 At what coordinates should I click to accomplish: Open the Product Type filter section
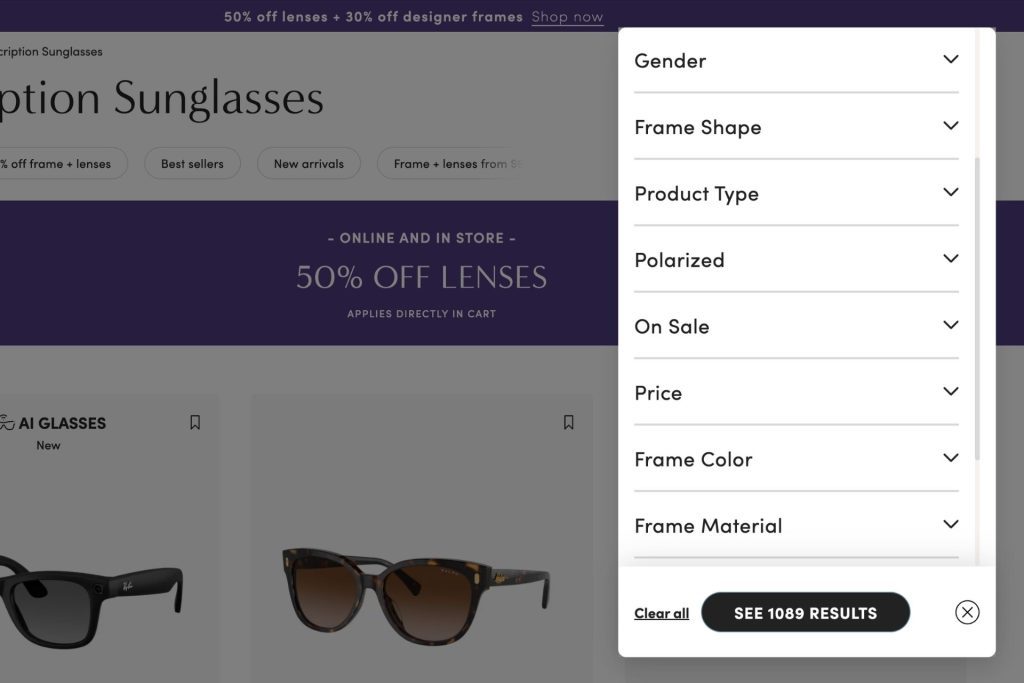point(796,193)
